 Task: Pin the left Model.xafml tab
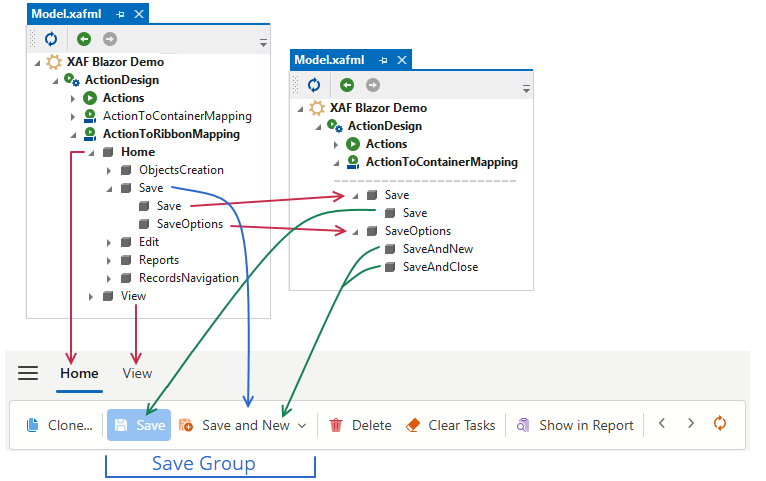(x=120, y=14)
